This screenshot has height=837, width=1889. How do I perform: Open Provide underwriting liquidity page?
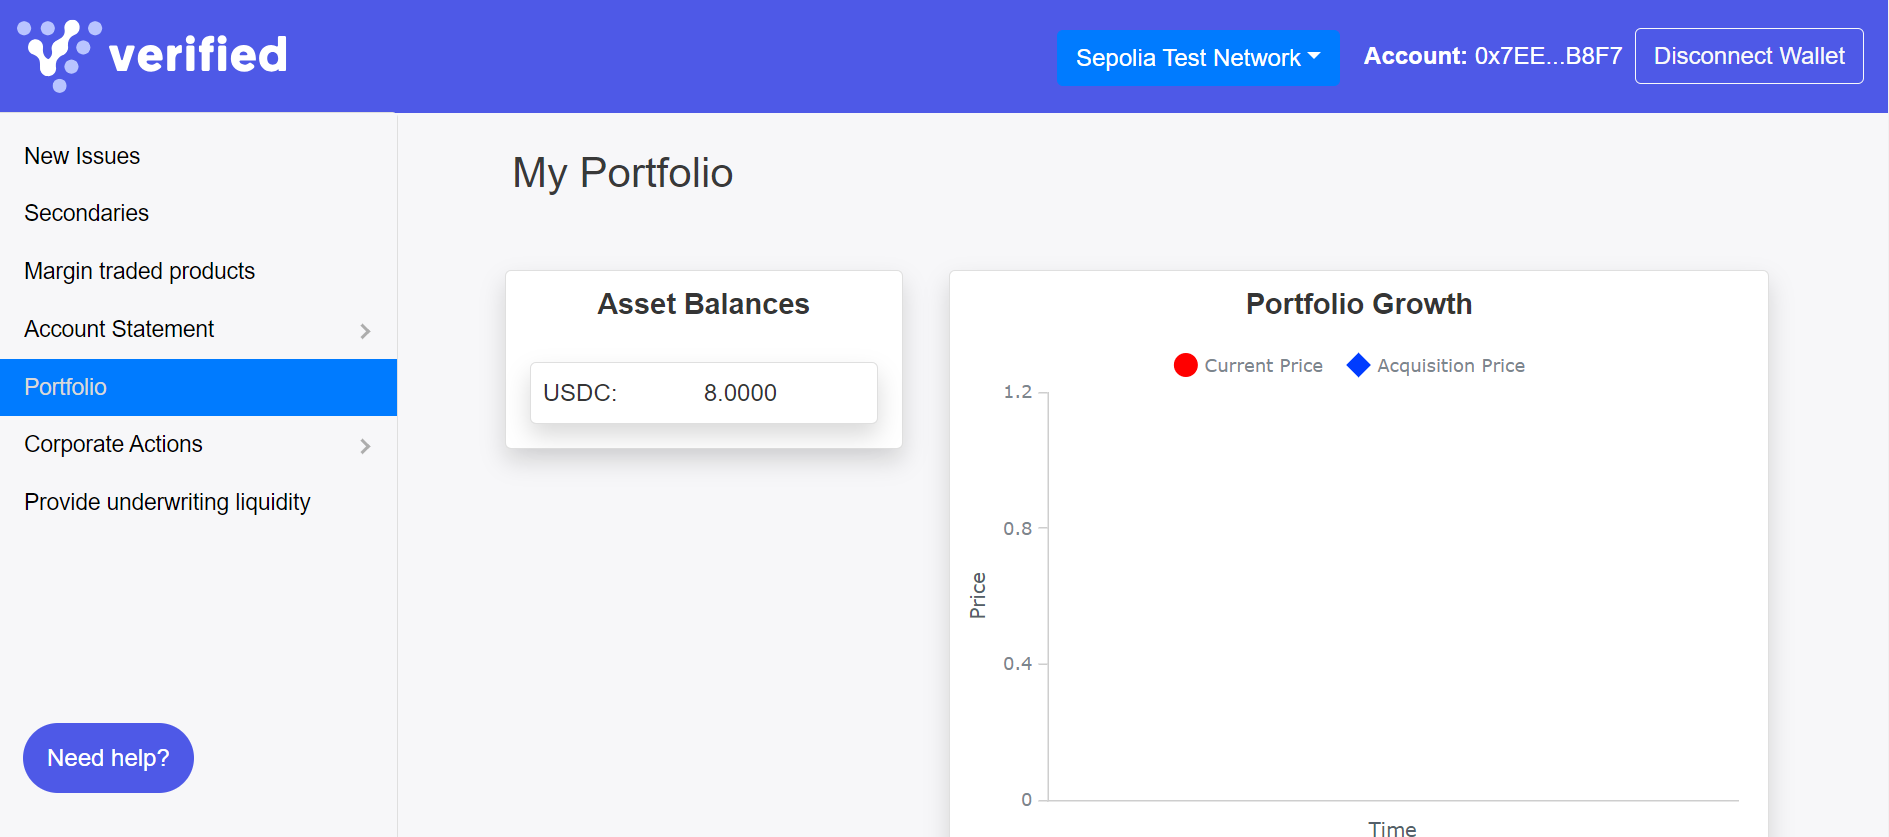point(167,502)
